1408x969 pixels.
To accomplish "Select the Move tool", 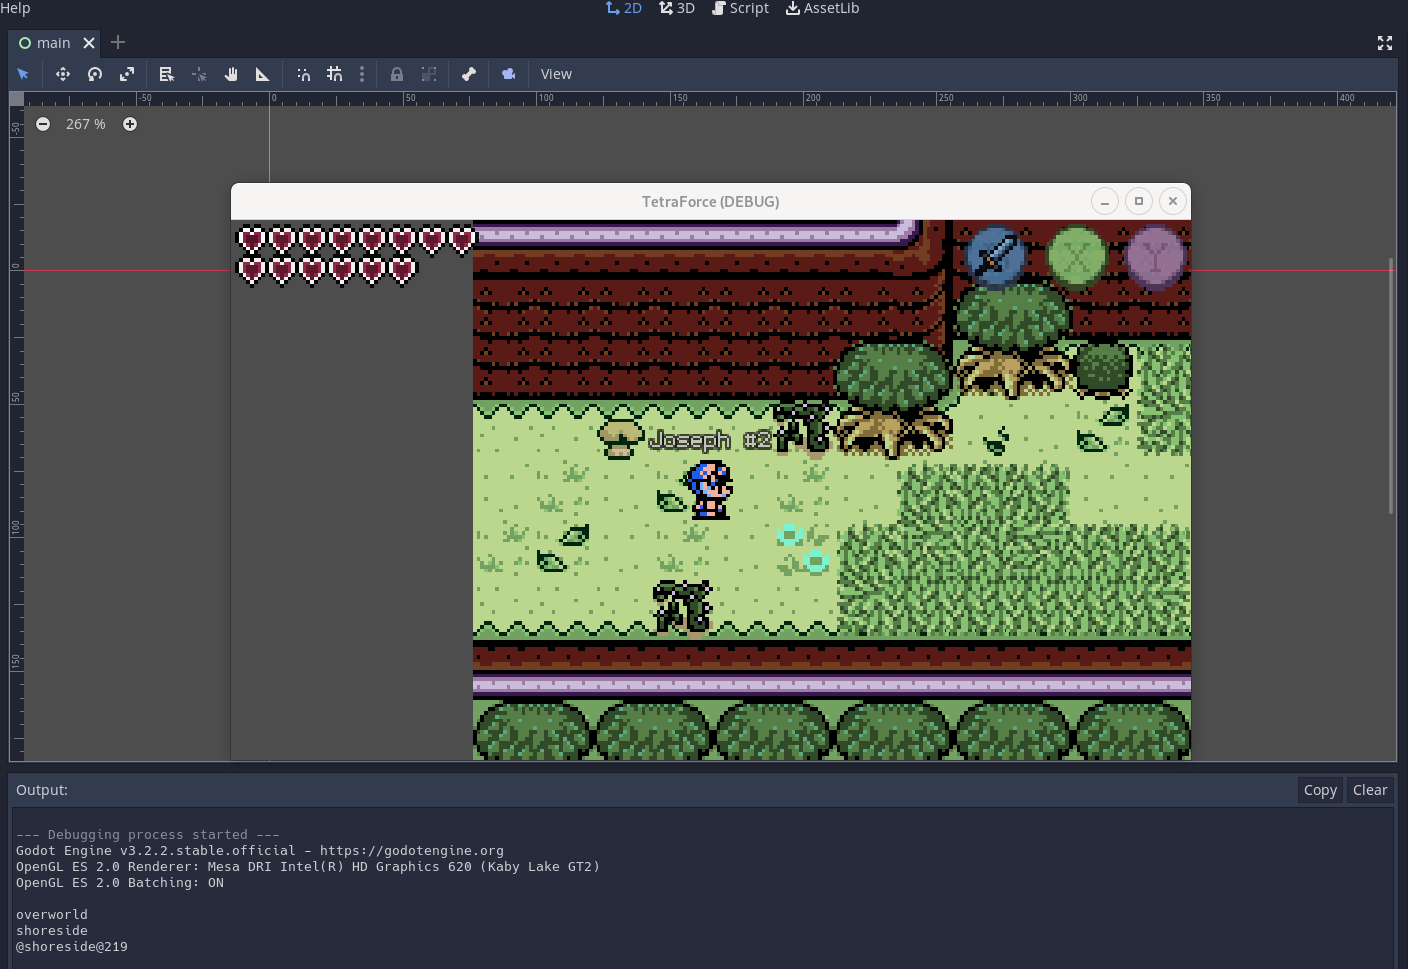I will (x=62, y=73).
